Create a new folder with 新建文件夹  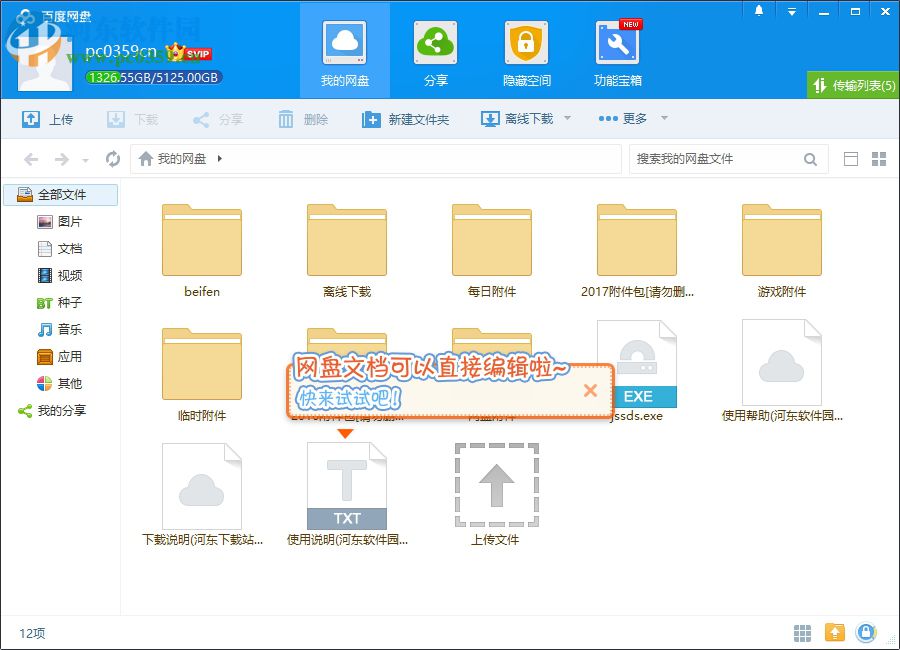(407, 118)
